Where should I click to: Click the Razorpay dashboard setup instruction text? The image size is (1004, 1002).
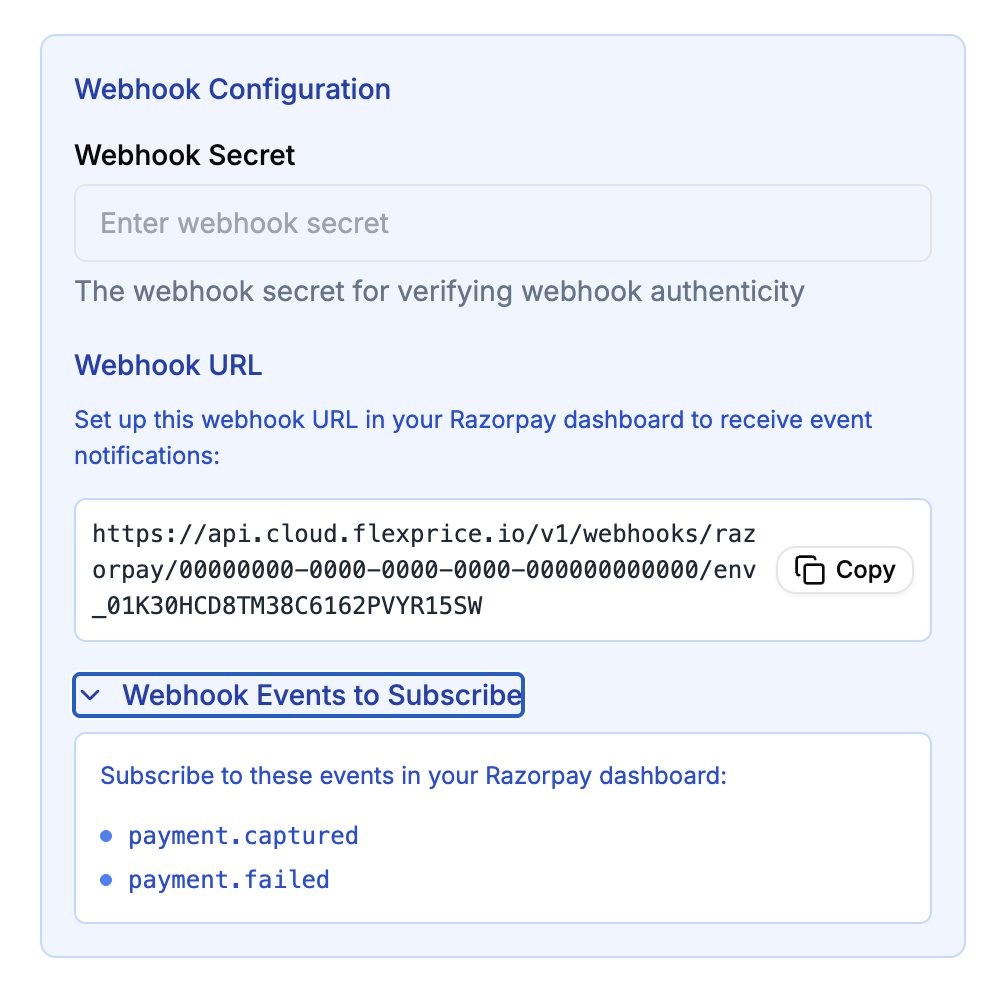click(x=472, y=437)
